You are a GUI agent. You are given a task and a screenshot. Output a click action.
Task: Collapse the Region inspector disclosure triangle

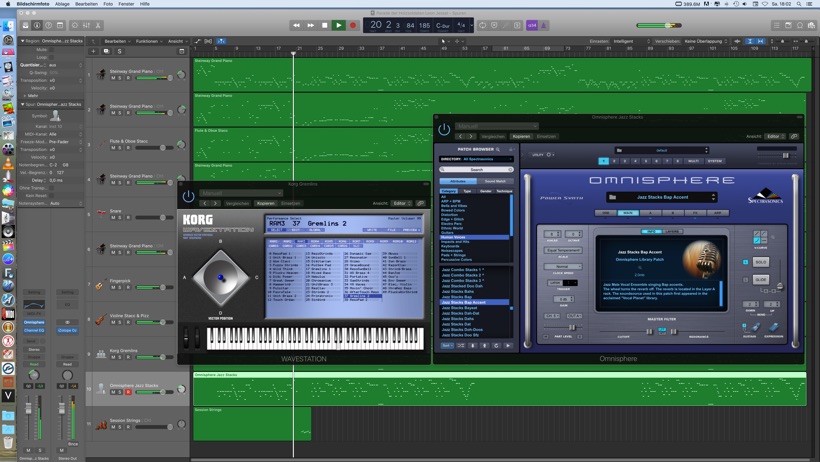click(22, 41)
